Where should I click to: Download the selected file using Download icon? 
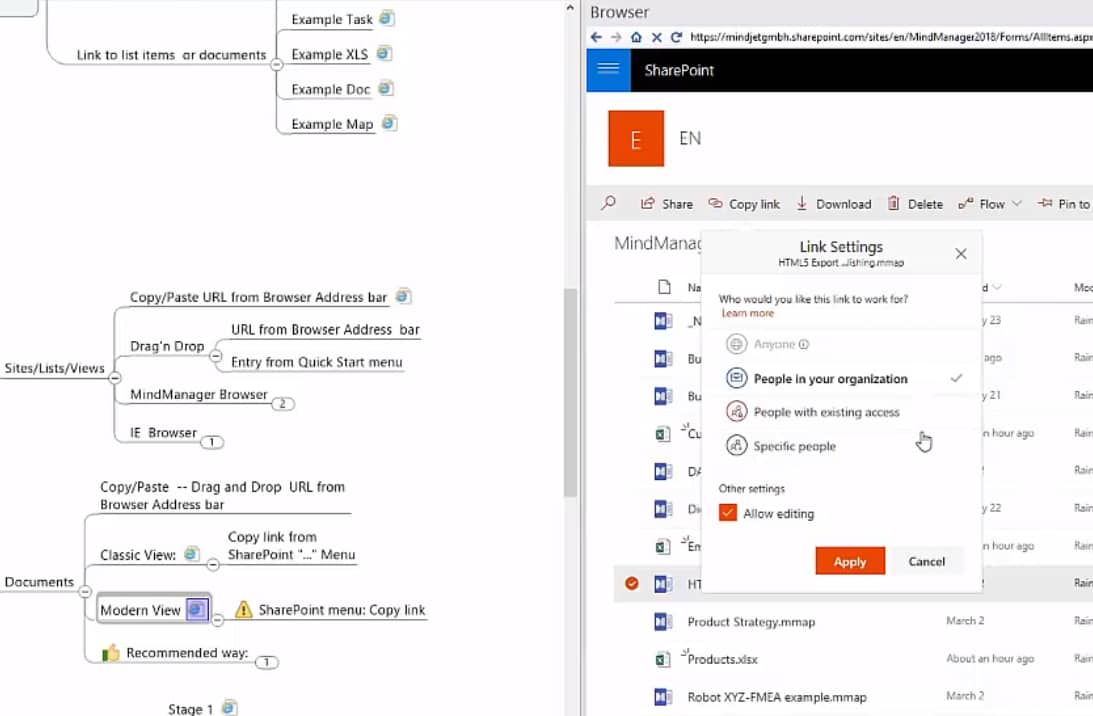pos(802,203)
